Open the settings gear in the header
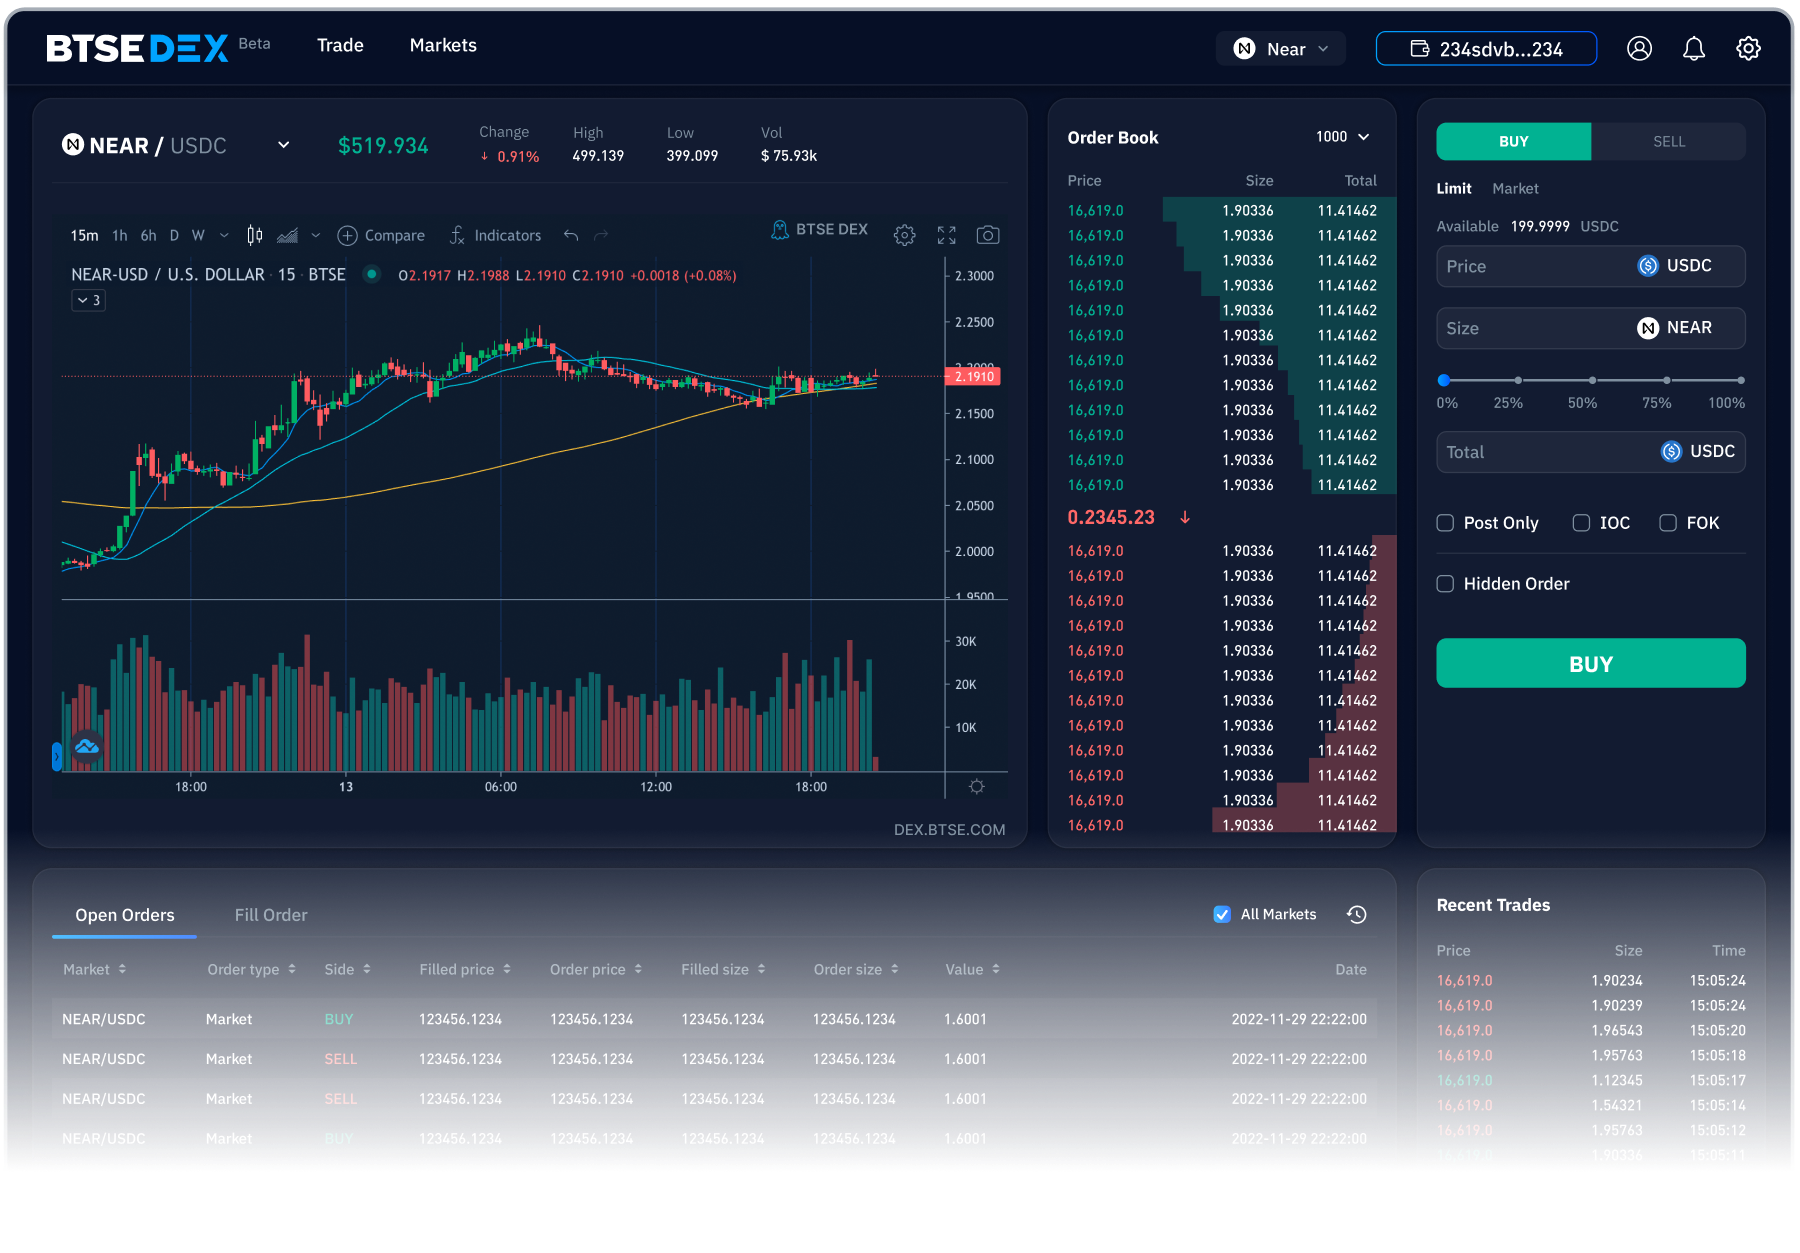The image size is (1800, 1253). [1748, 48]
